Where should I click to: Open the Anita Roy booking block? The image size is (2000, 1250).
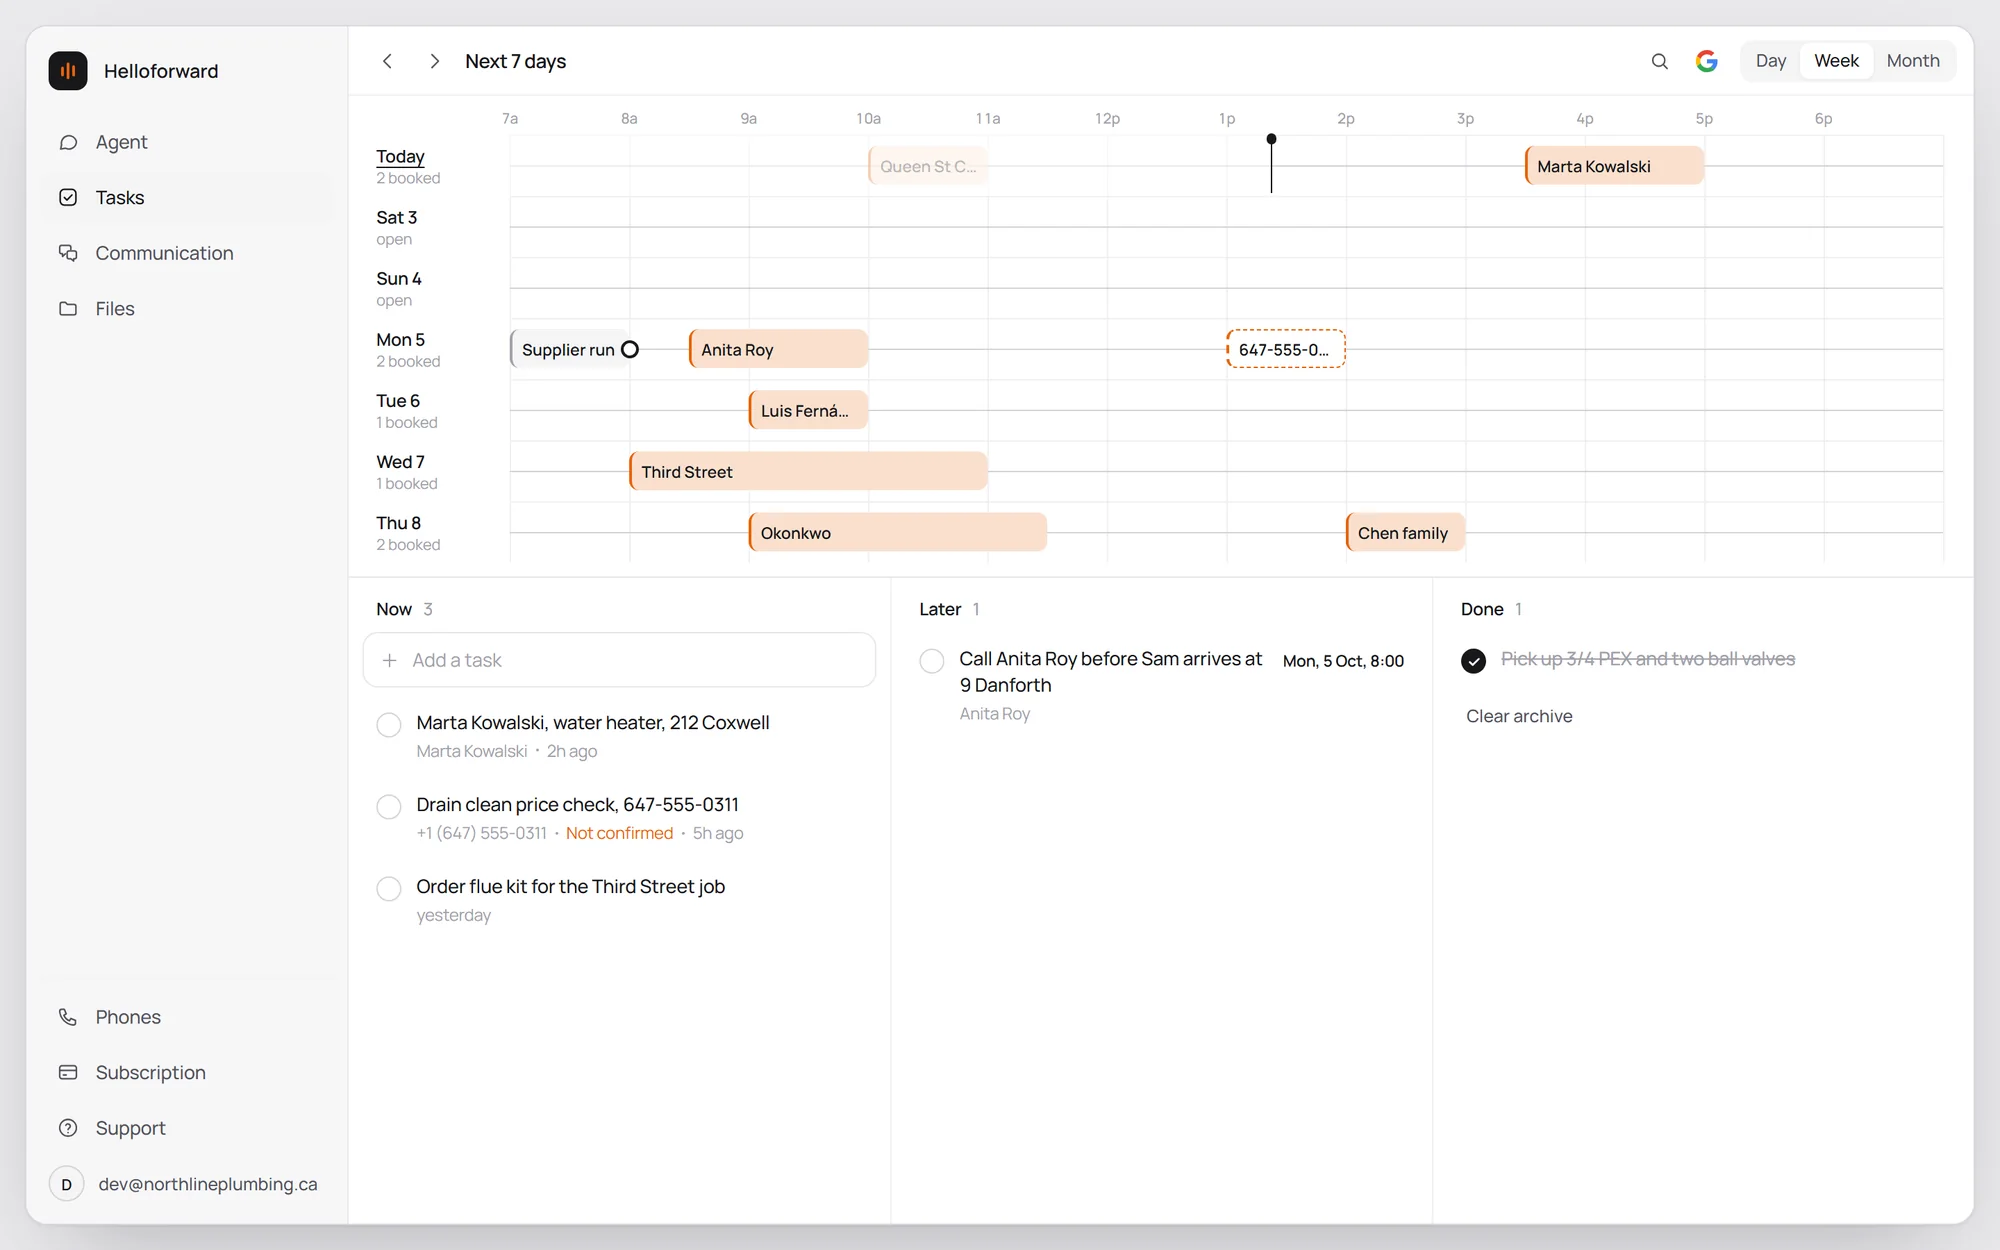pos(778,349)
